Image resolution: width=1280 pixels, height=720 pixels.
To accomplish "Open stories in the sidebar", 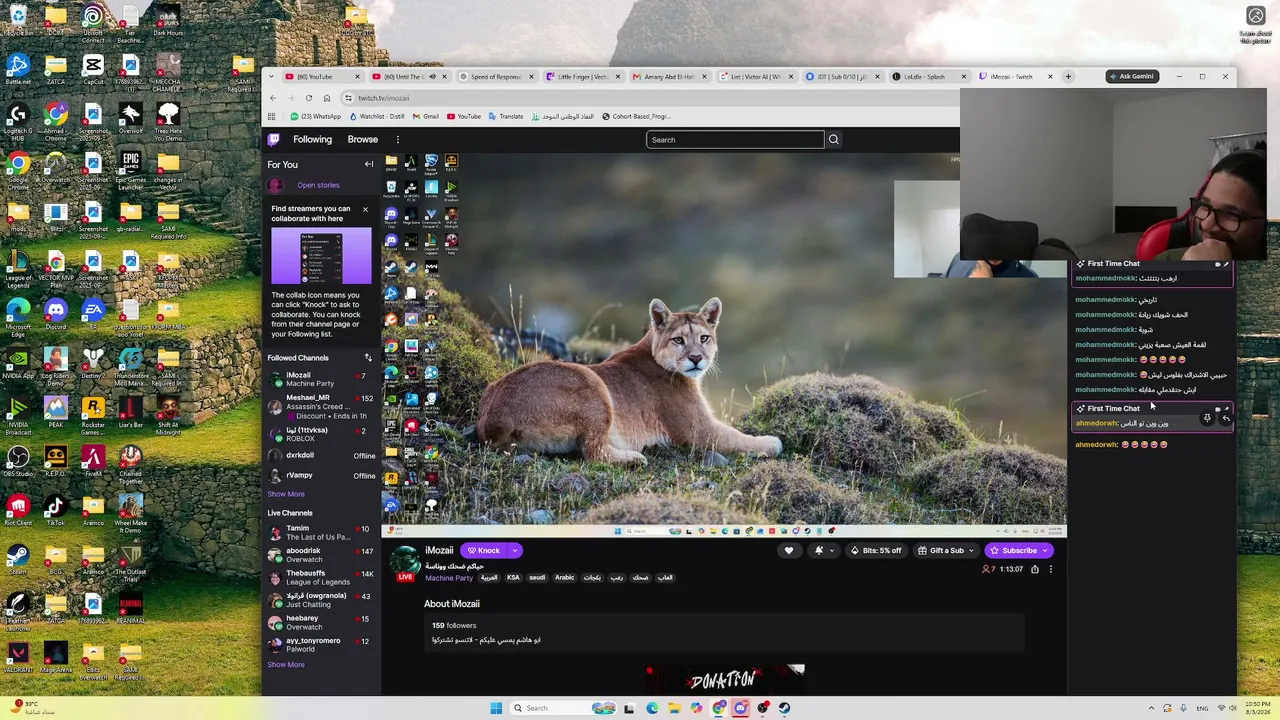I will pyautogui.click(x=318, y=185).
